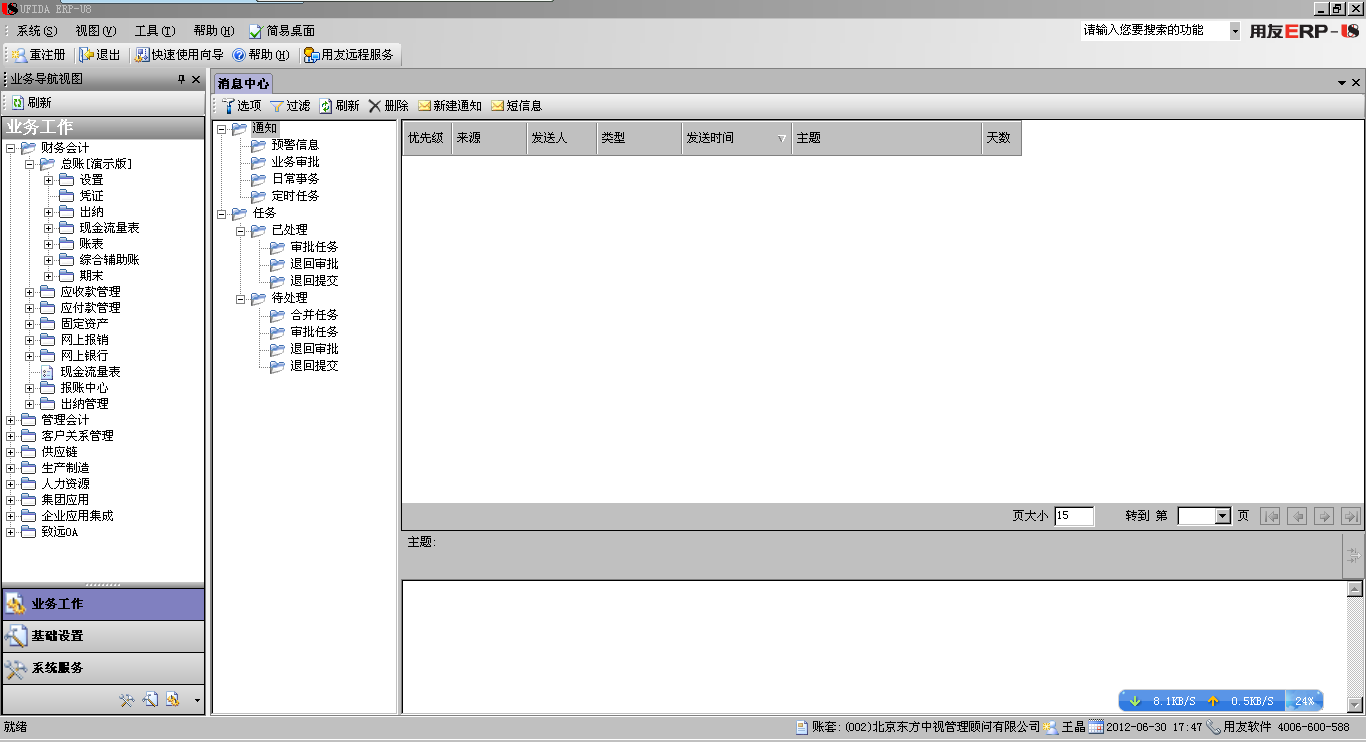
Task: Click the 过滤 filter icon
Action: pyautogui.click(x=277, y=105)
